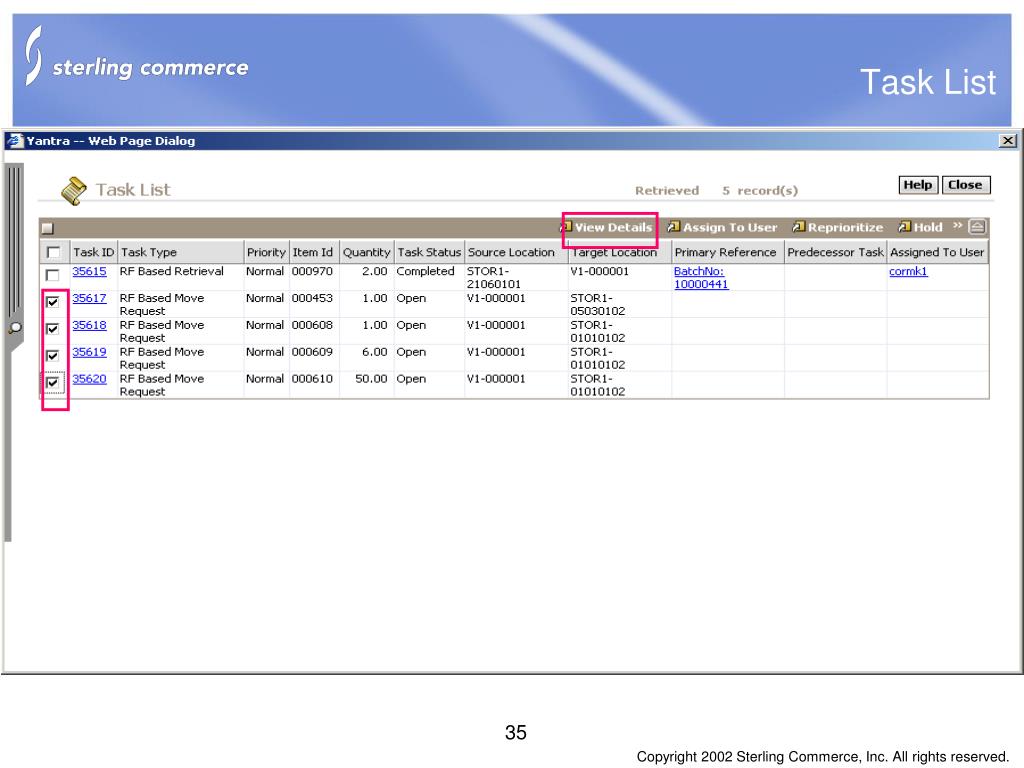This screenshot has height=768, width=1024.
Task: Open task 35620 link
Action: click(89, 378)
